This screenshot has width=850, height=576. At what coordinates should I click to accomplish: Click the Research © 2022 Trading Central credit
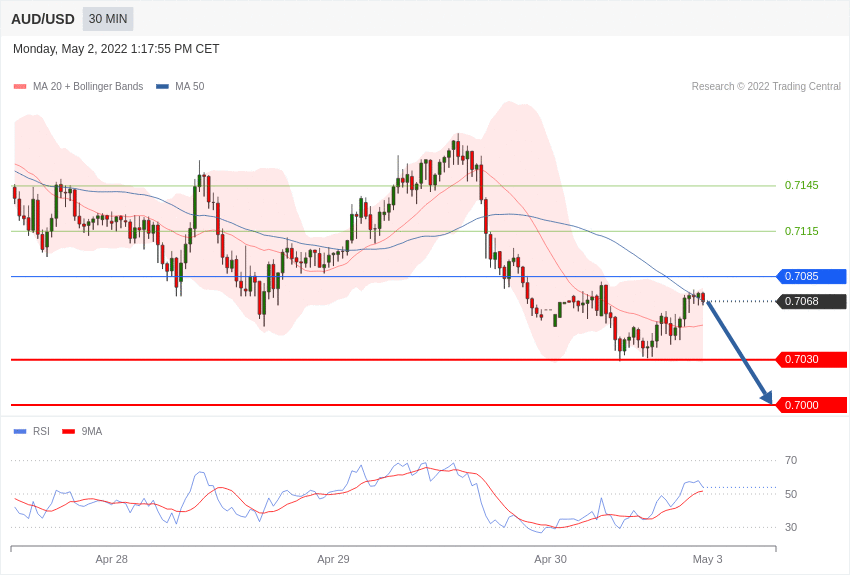click(x=766, y=87)
